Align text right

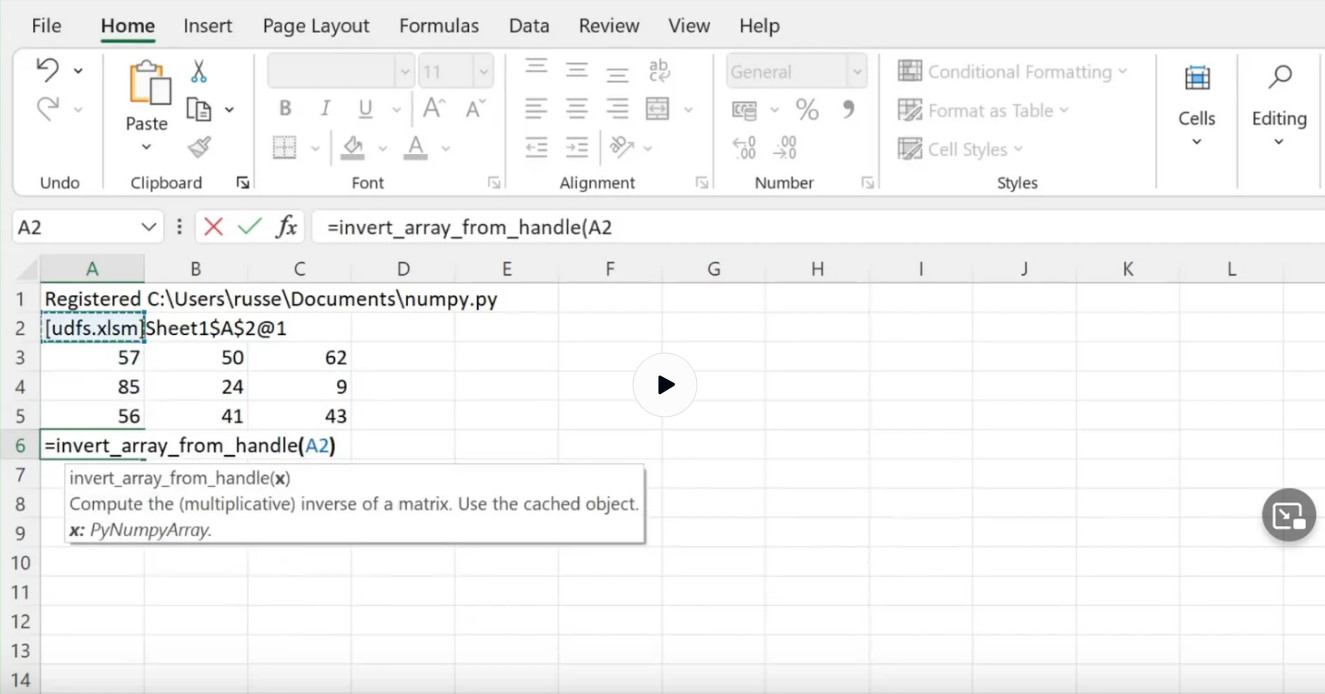[x=617, y=108]
